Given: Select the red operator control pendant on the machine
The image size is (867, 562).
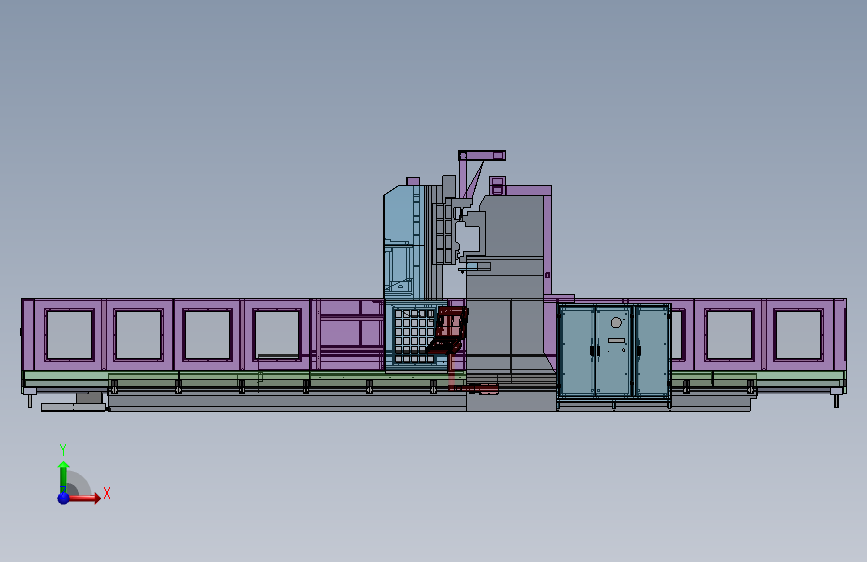Looking at the screenshot, I should pyautogui.click(x=449, y=330).
